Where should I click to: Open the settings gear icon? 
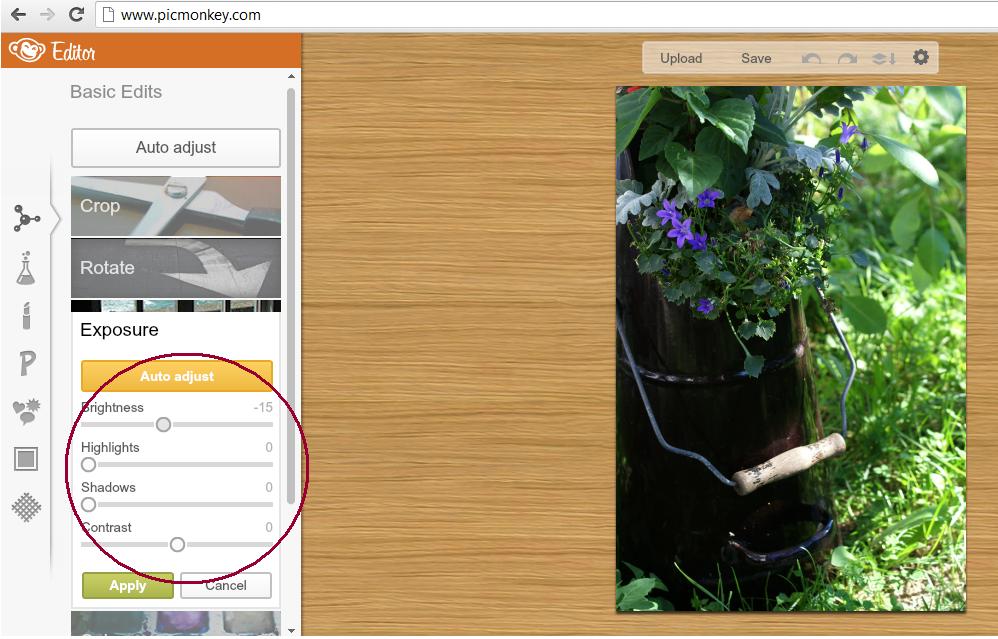(x=920, y=57)
